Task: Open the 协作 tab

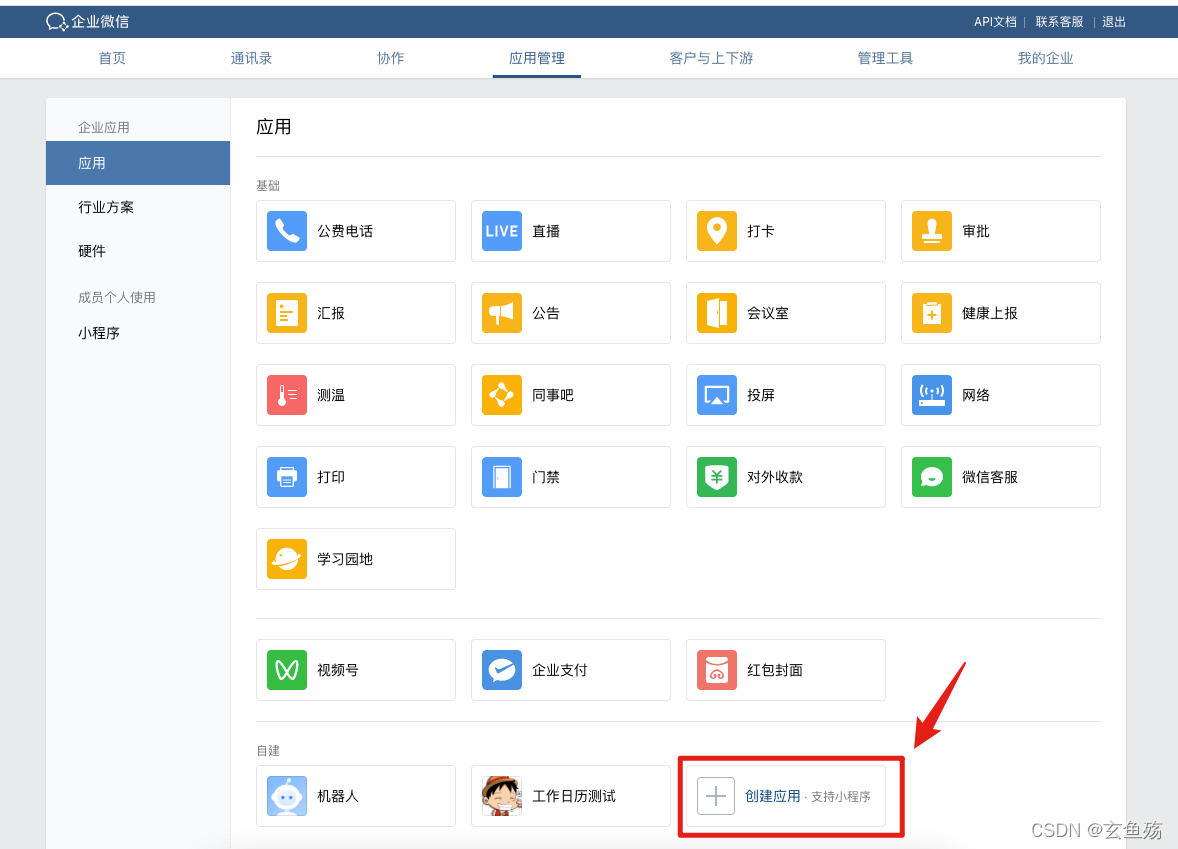Action: coord(391,58)
